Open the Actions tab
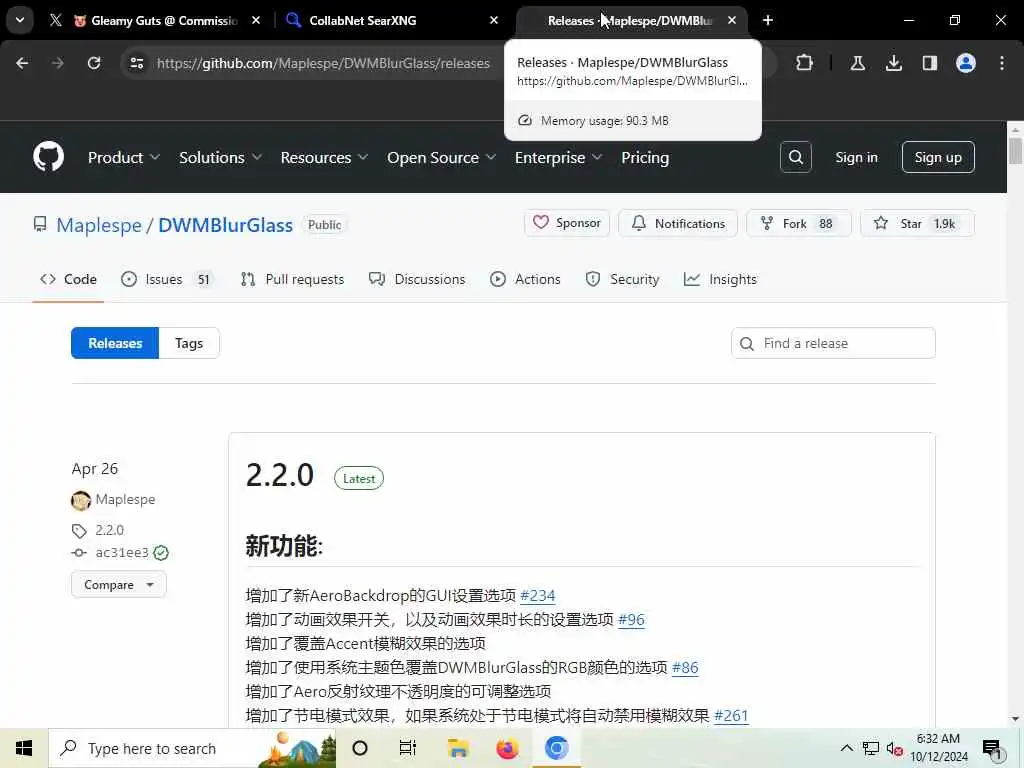Screen dimensions: 1024x768 [x=525, y=279]
